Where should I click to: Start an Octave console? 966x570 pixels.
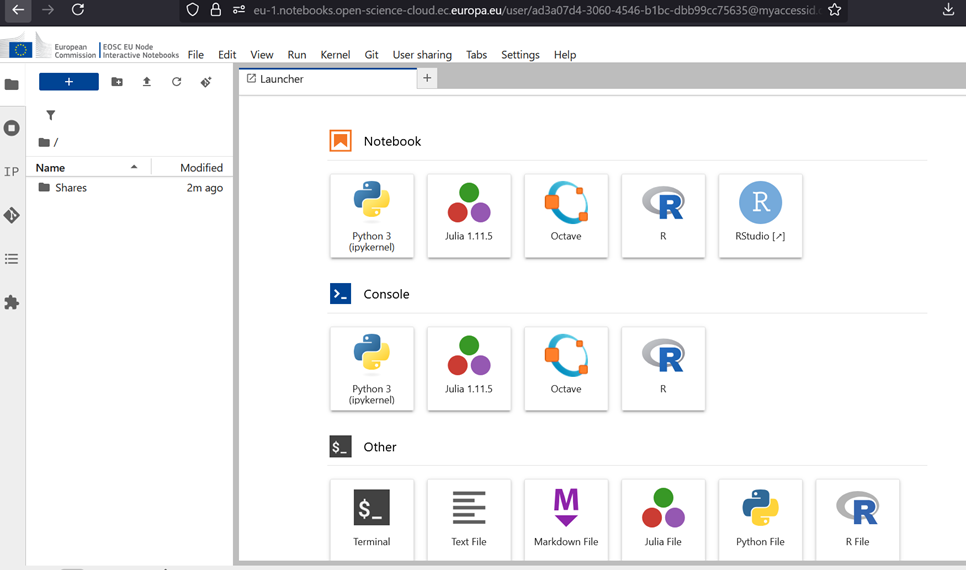566,368
